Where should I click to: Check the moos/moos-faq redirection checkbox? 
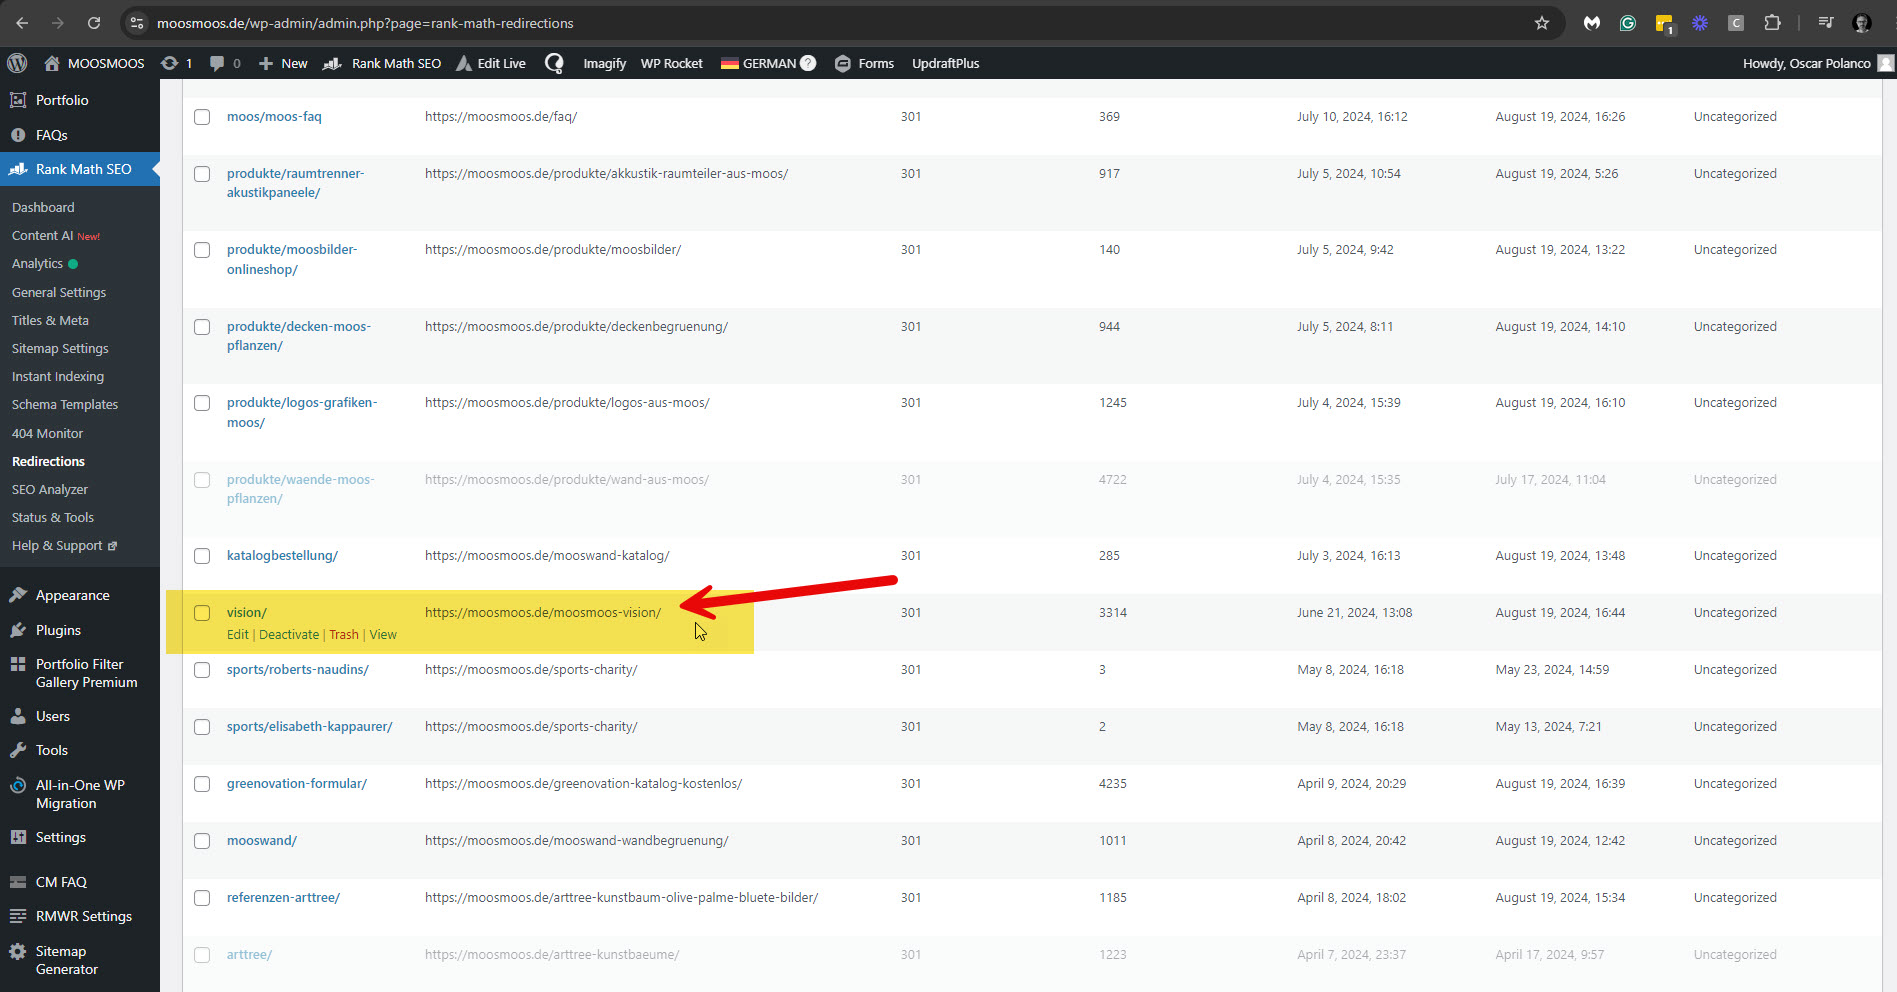pyautogui.click(x=202, y=117)
